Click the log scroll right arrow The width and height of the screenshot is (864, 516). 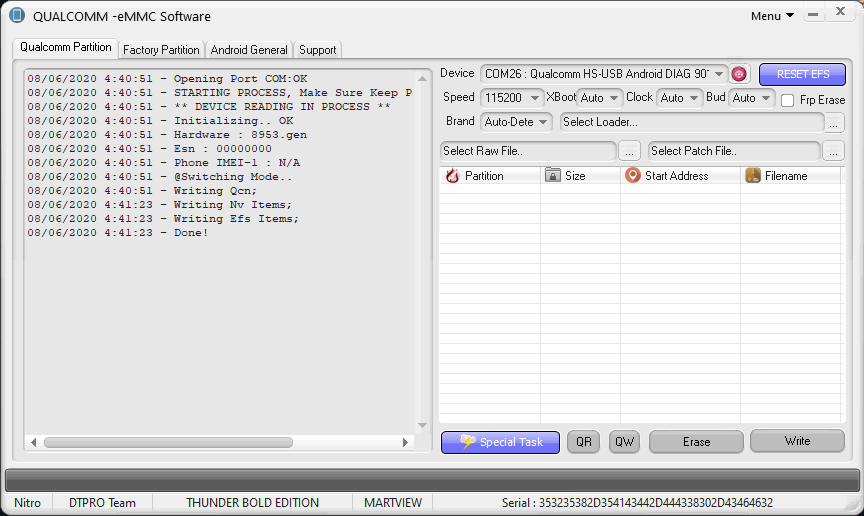tap(406, 442)
